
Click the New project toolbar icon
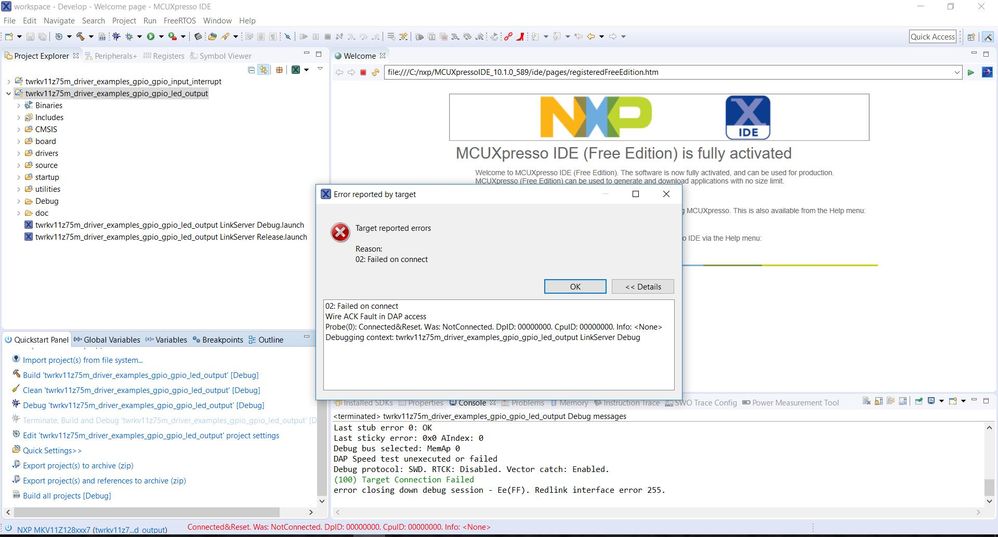[9, 36]
